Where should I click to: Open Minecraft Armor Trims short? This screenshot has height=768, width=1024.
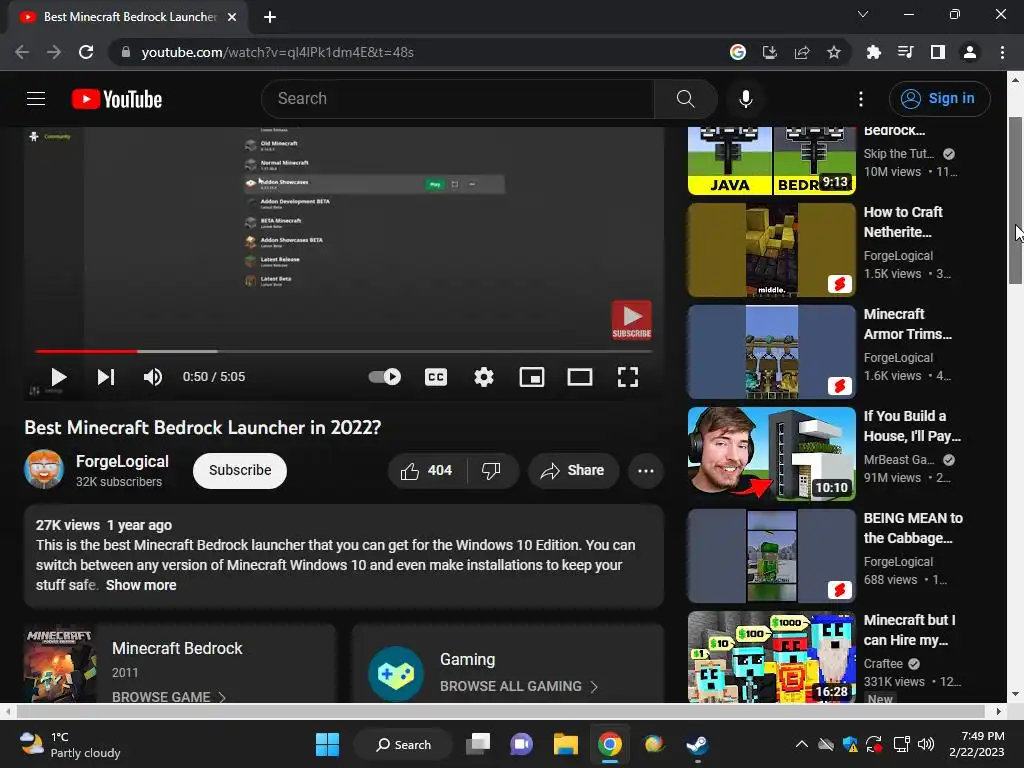coord(771,352)
